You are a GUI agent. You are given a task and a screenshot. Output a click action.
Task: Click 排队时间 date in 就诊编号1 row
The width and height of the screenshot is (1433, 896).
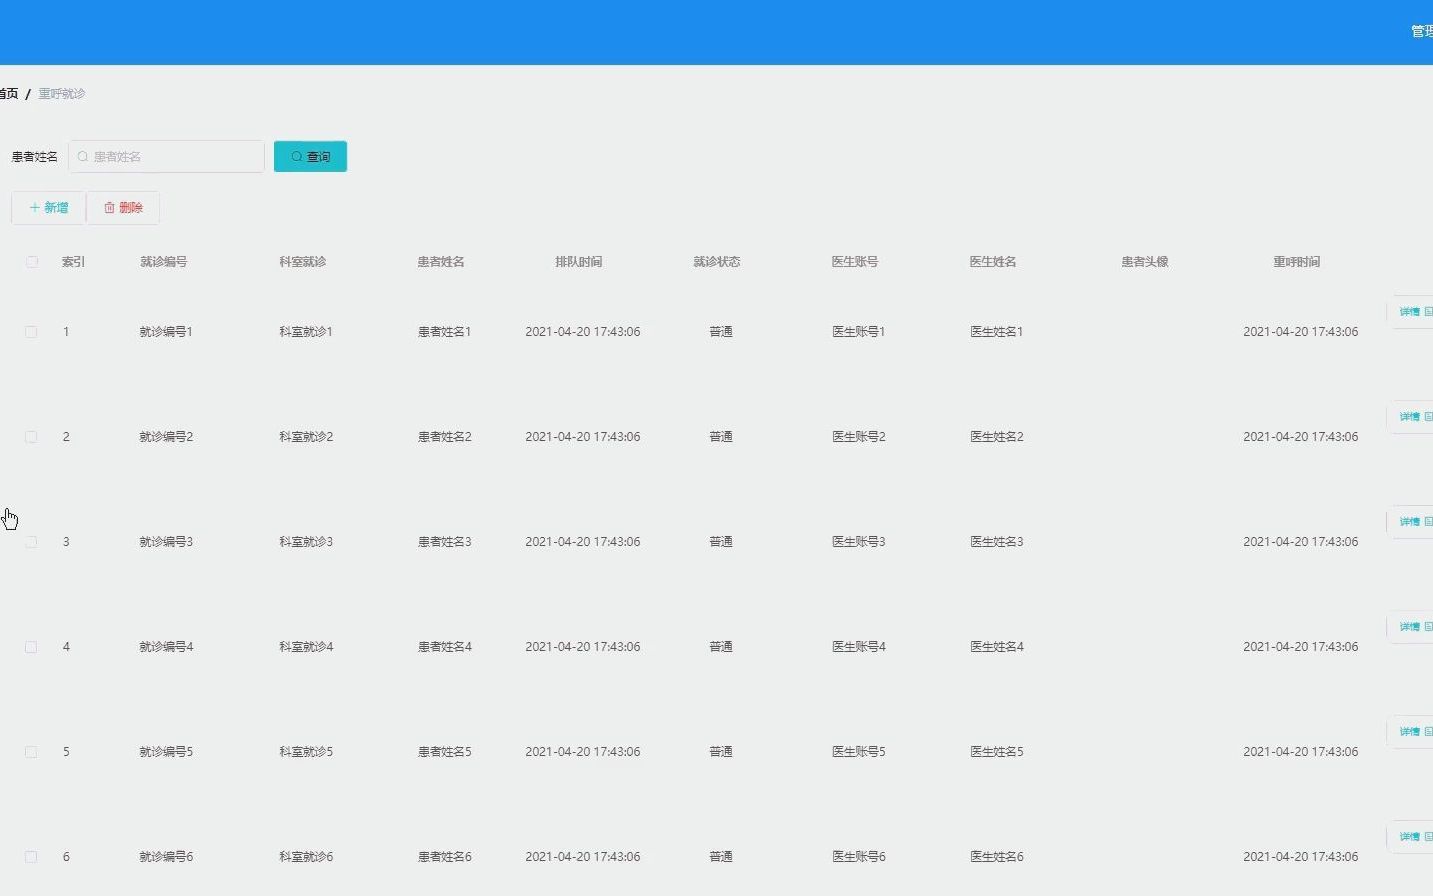pos(583,332)
